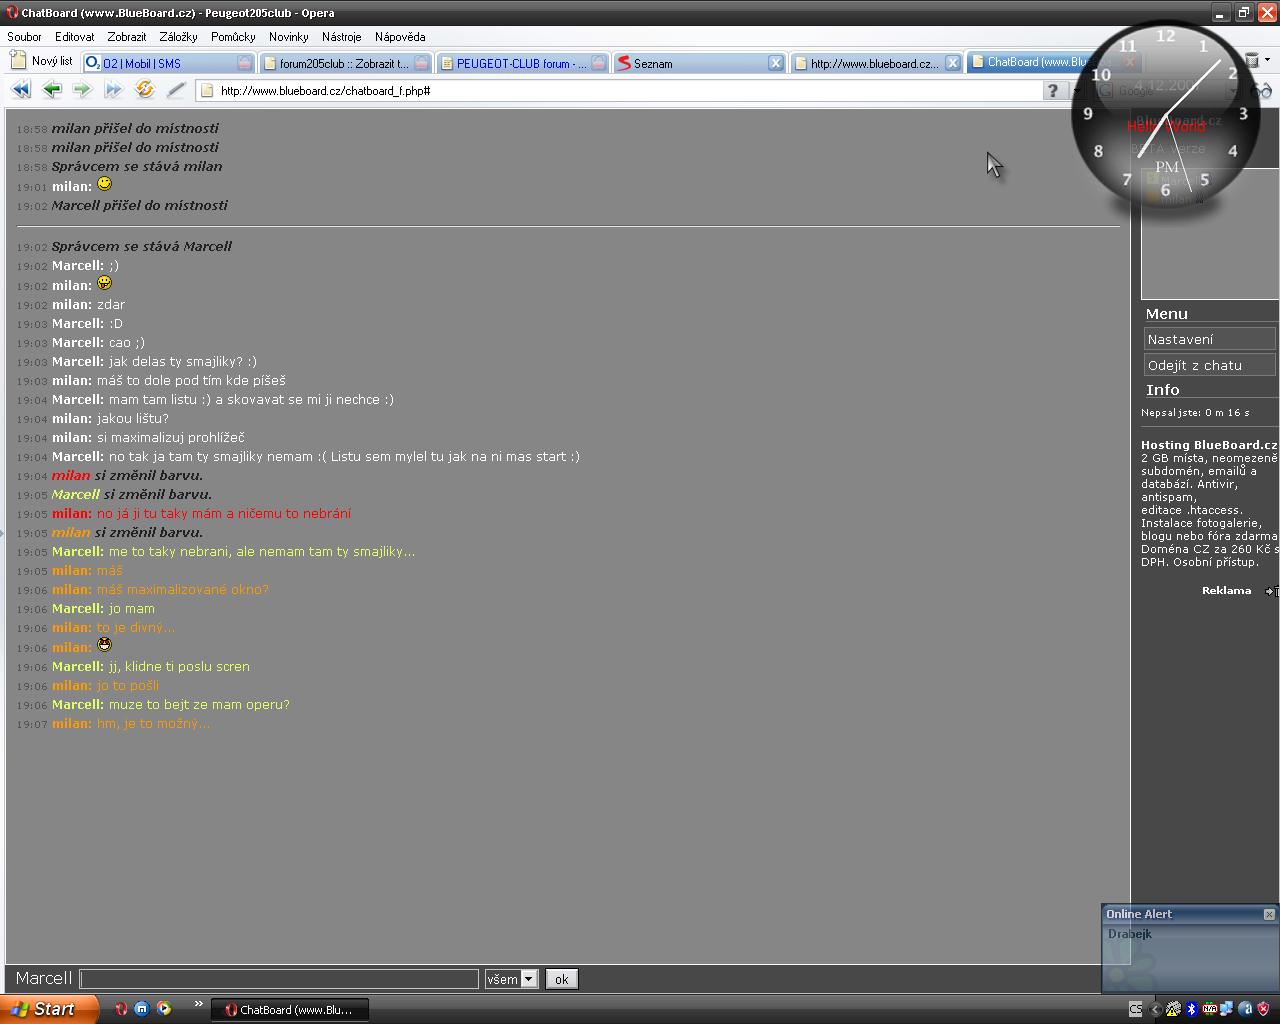Click the Odejít z chatu link

click(1208, 365)
